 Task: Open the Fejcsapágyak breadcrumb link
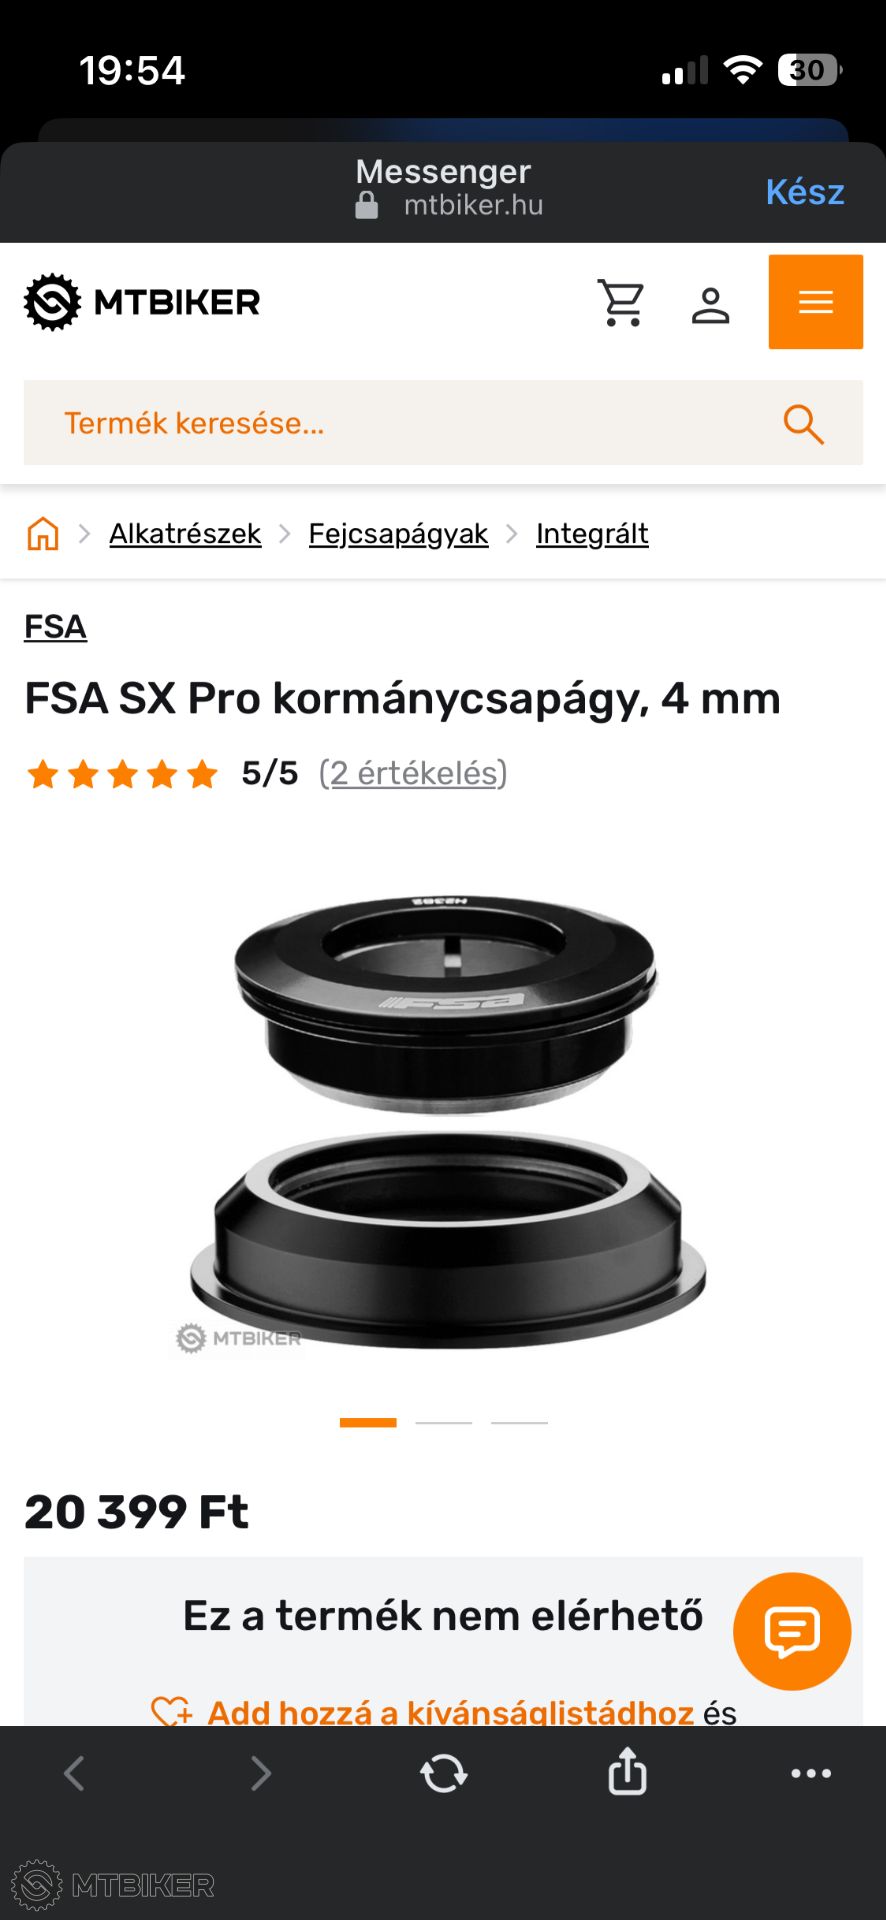pyautogui.click(x=398, y=534)
